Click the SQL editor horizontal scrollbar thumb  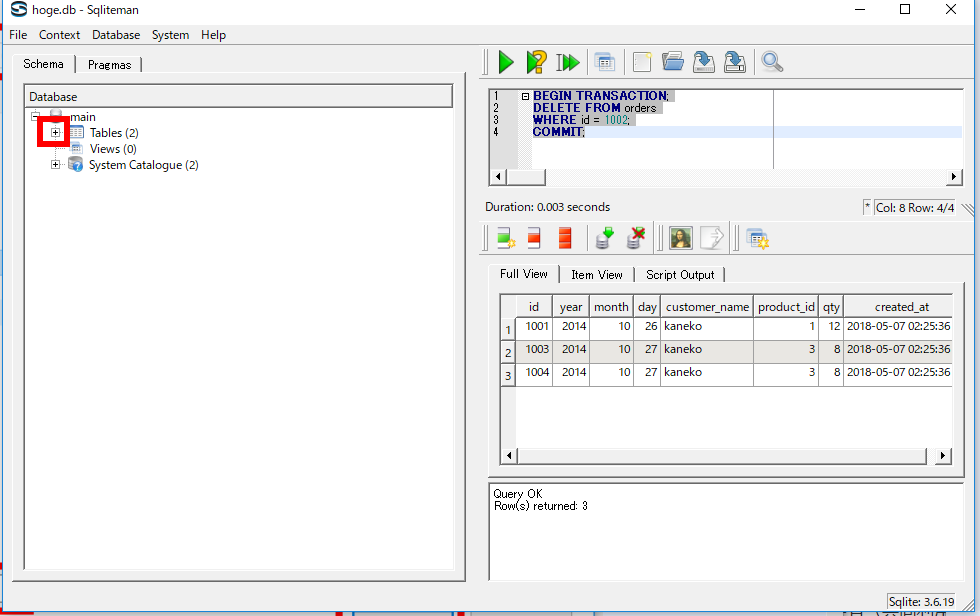(x=525, y=177)
